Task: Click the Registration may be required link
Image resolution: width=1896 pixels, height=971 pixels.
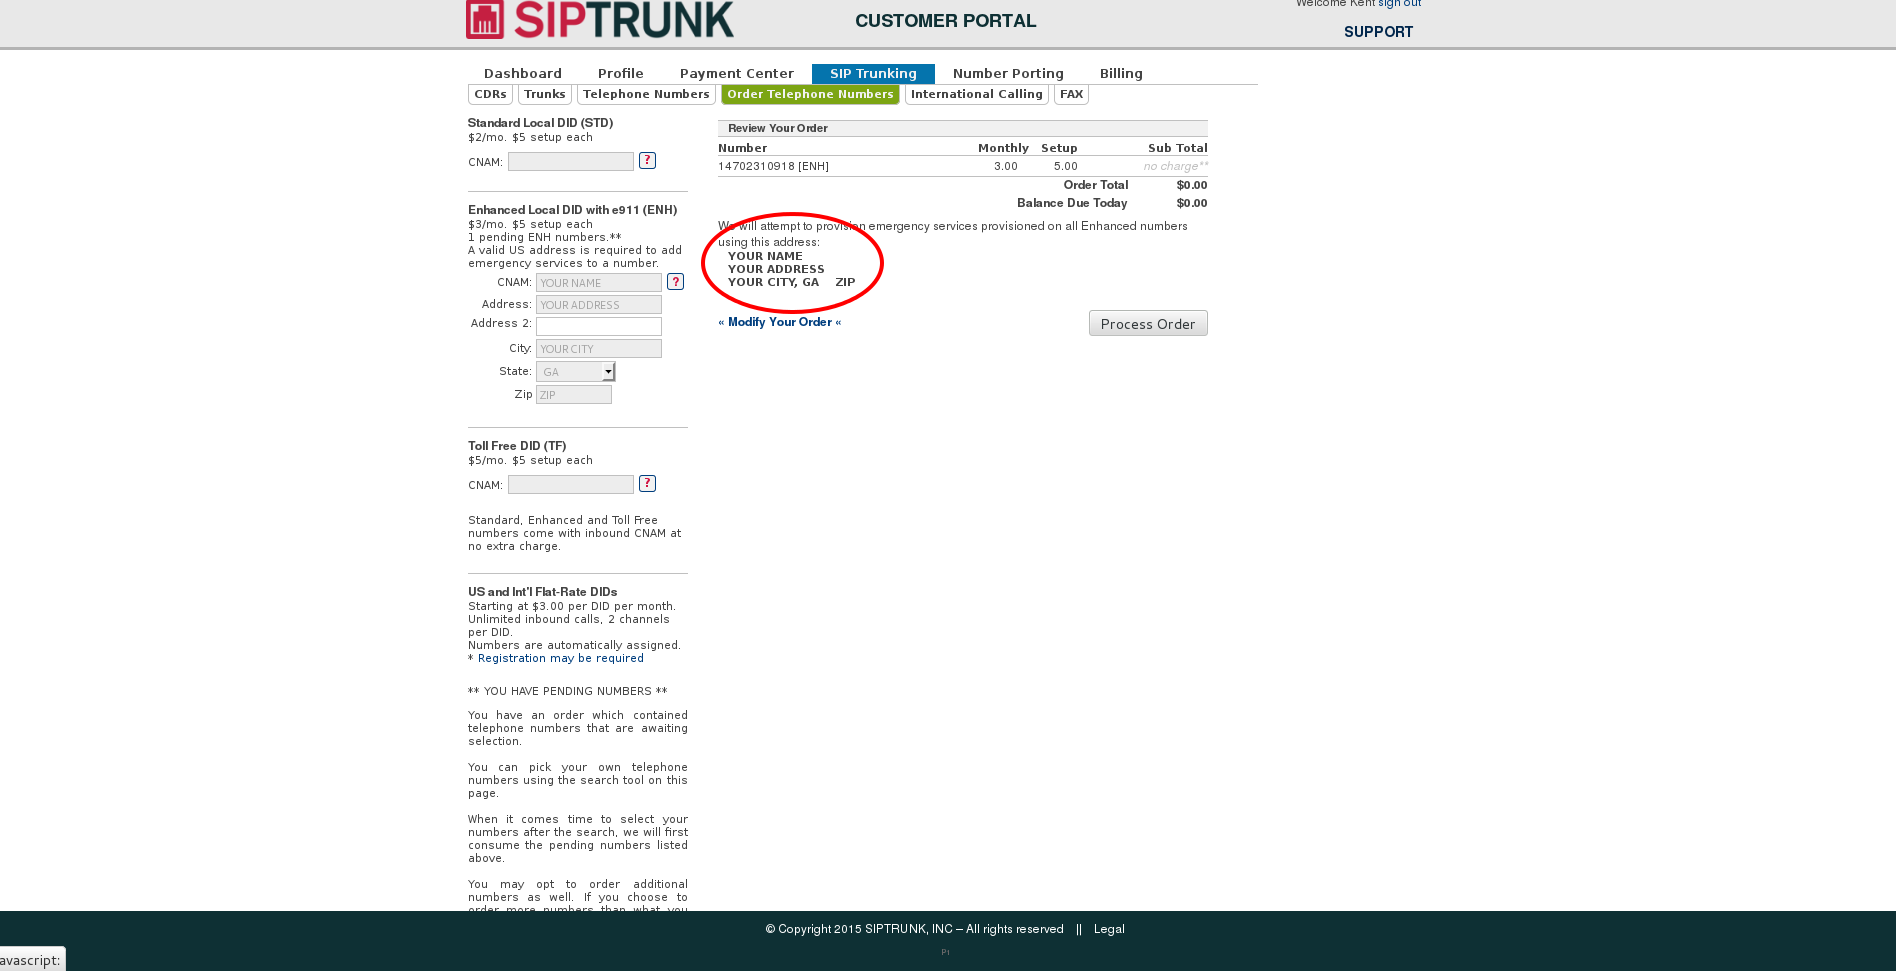Action: pyautogui.click(x=561, y=658)
